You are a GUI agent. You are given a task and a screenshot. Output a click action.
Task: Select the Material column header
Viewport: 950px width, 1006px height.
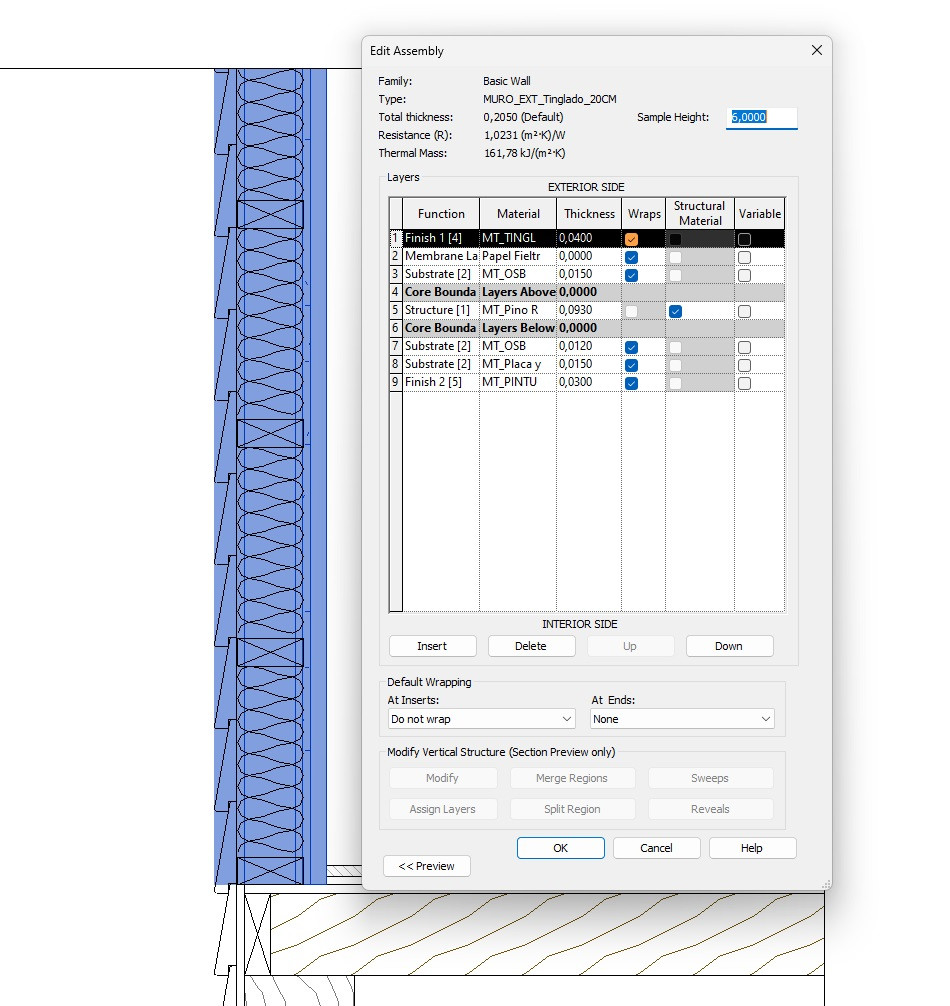(518, 214)
